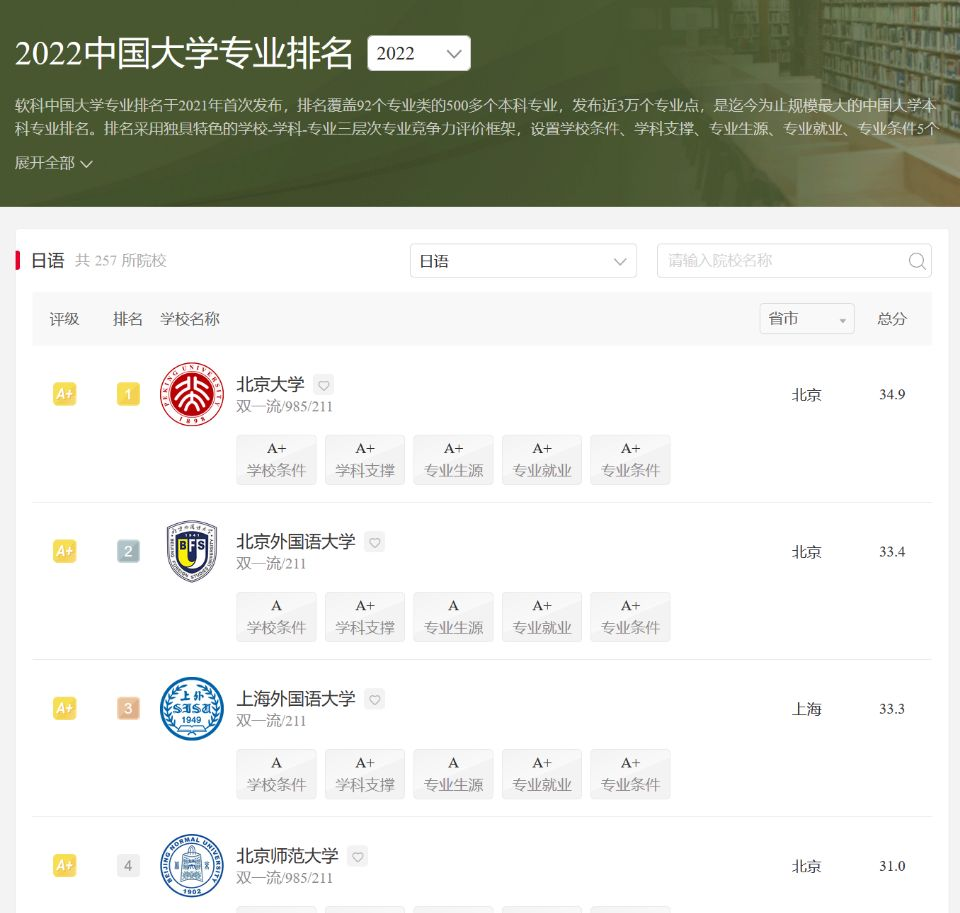This screenshot has height=913, width=960.
Task: Click the school name search field
Action: [794, 261]
